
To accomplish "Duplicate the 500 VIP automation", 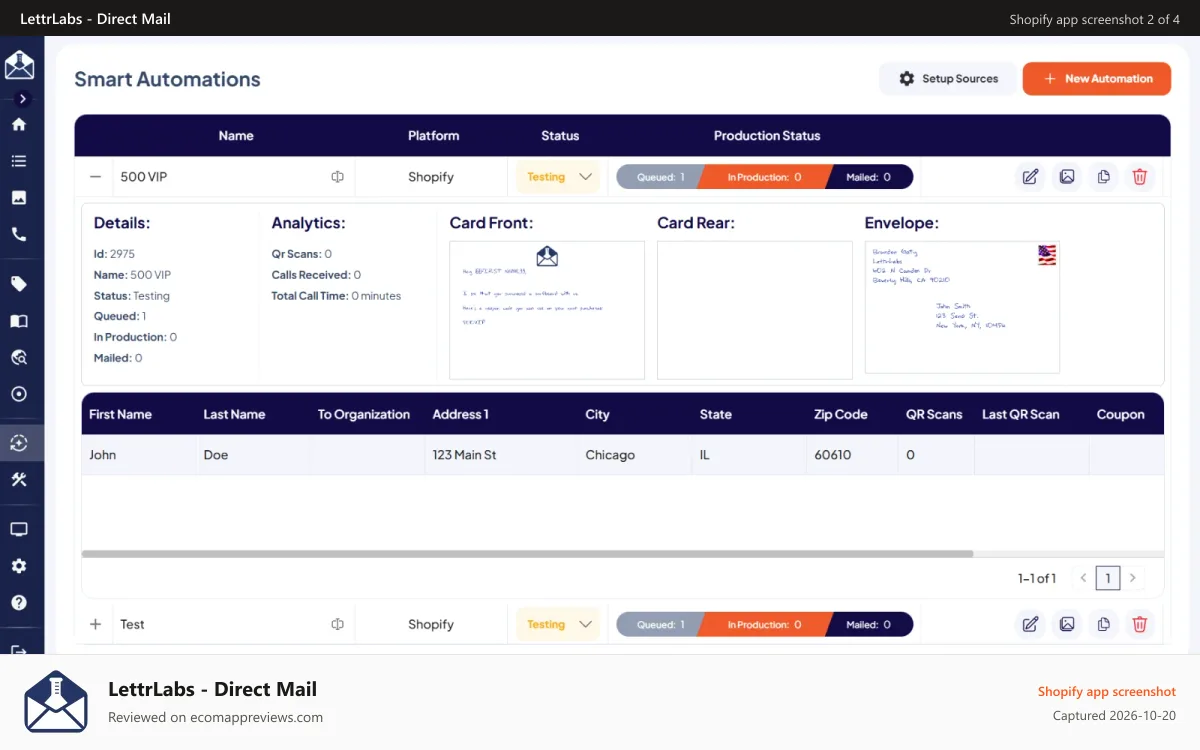I will 1103,177.
